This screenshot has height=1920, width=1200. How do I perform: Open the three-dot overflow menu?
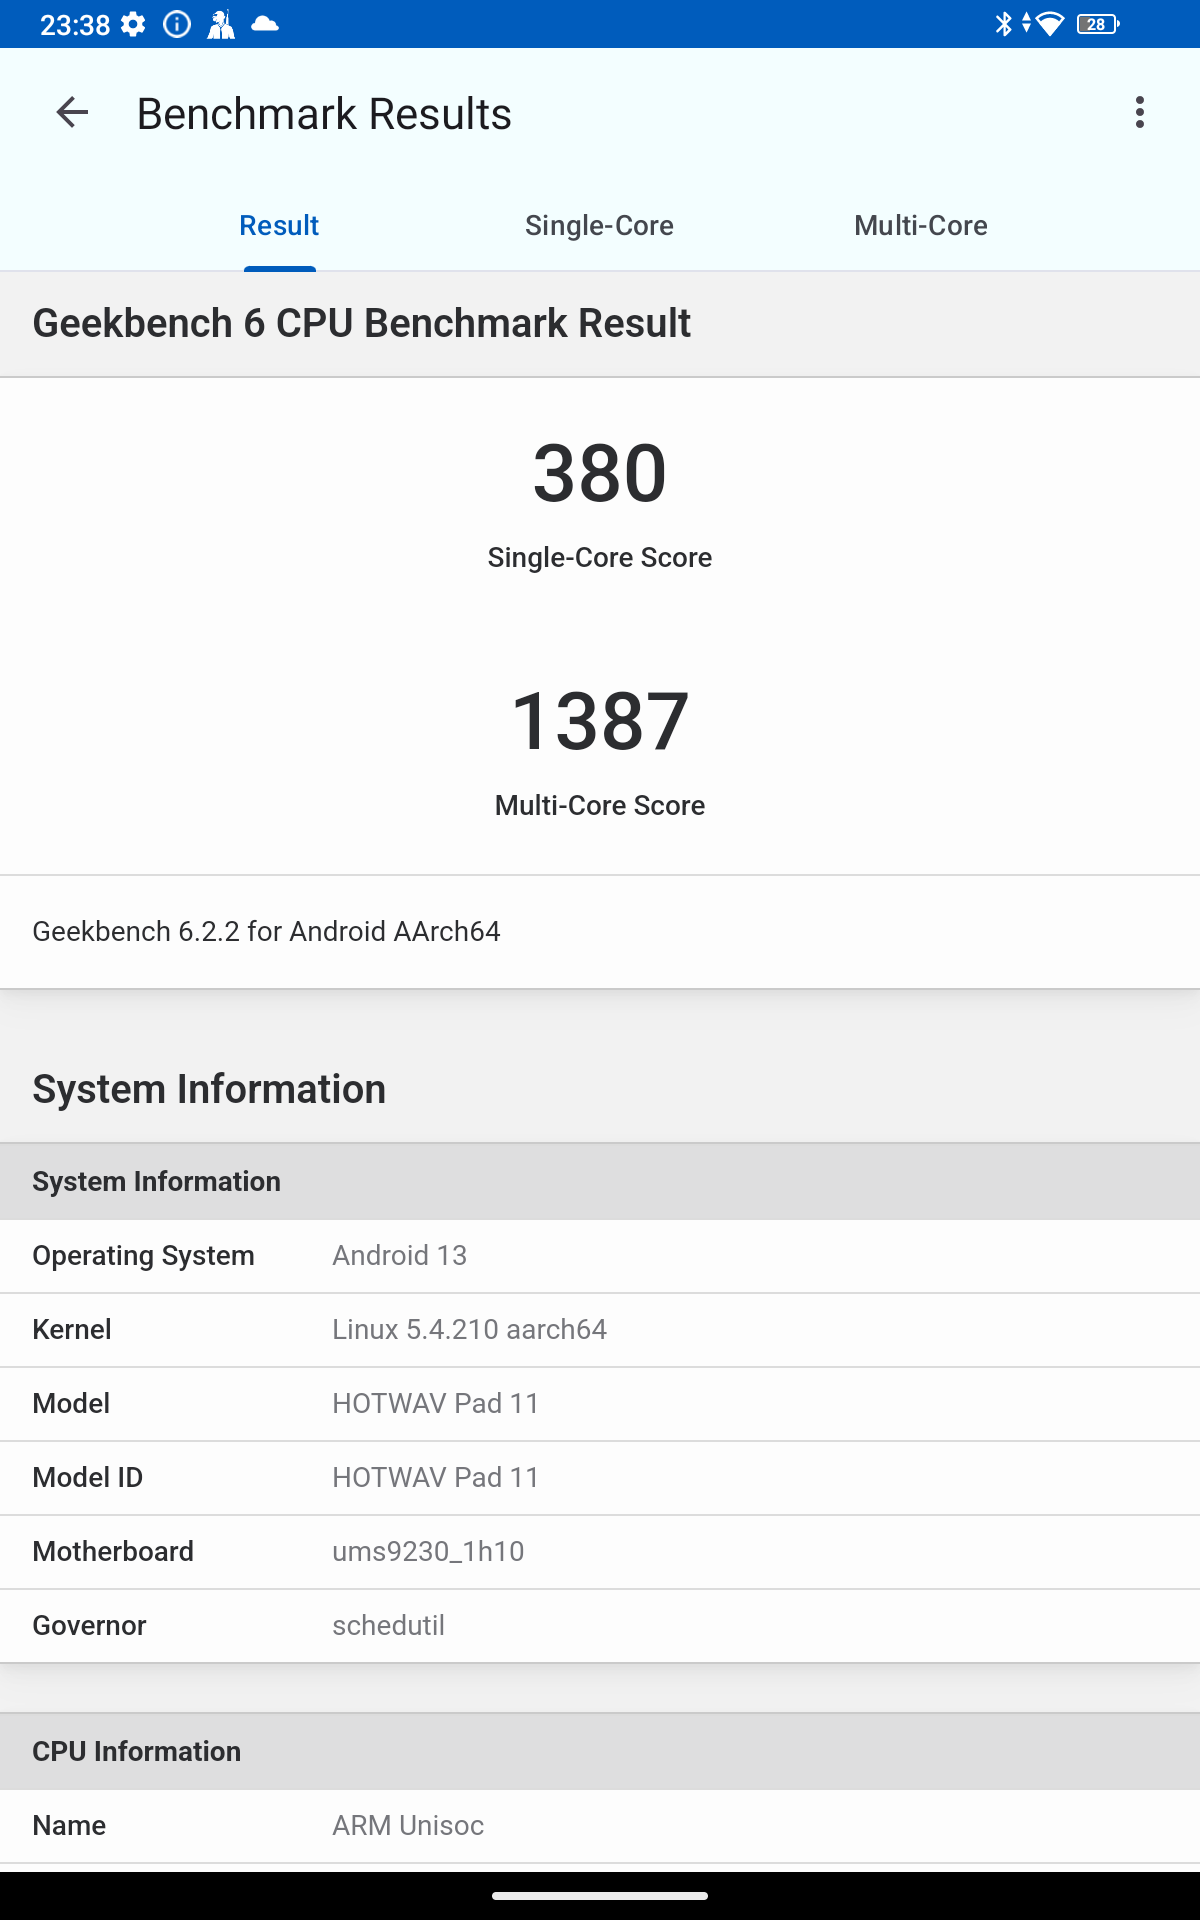click(x=1139, y=113)
